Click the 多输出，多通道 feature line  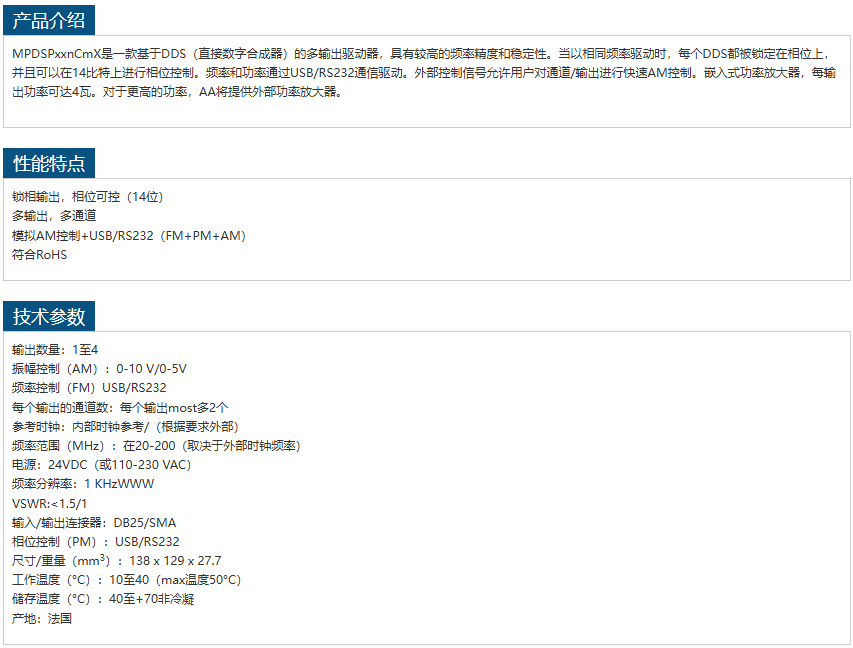point(54,216)
